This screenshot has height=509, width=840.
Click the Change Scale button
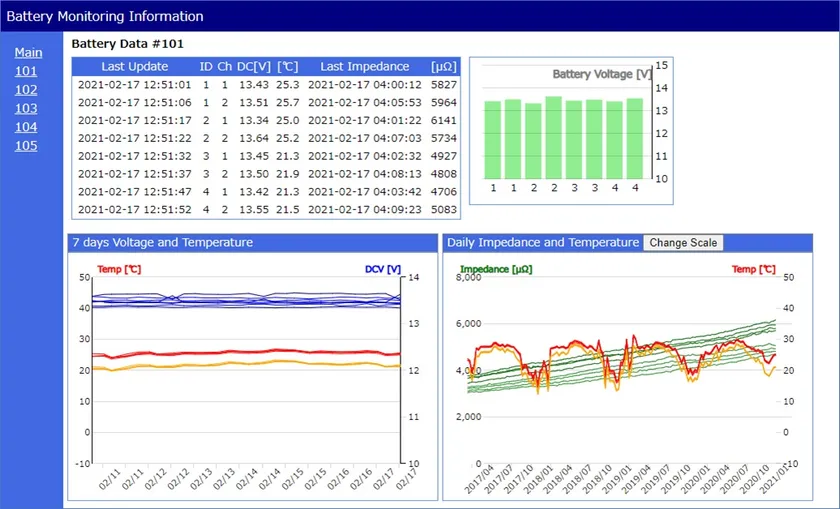pyautogui.click(x=682, y=243)
